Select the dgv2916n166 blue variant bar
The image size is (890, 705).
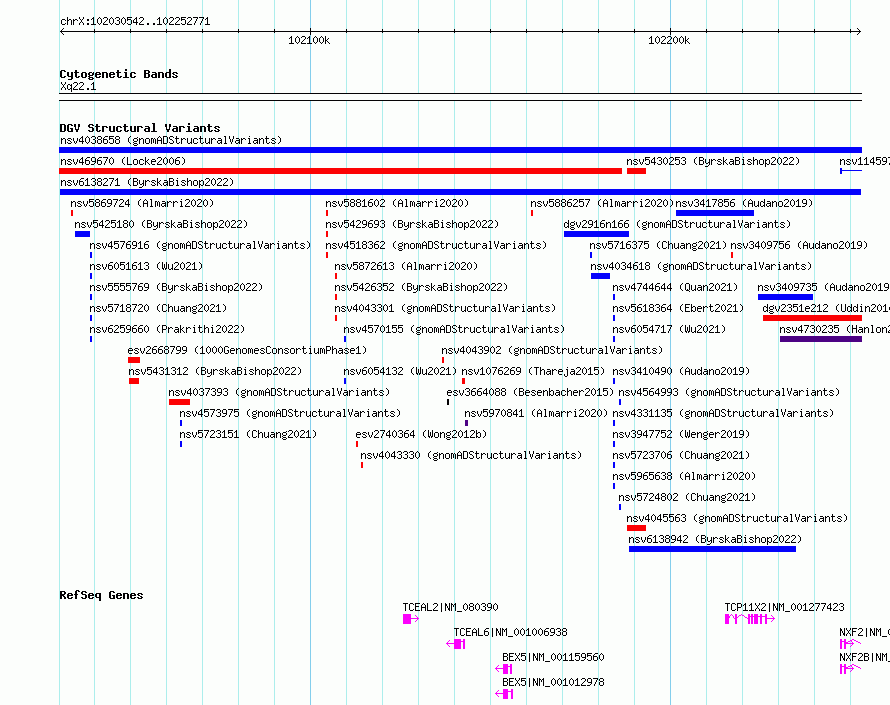point(596,234)
